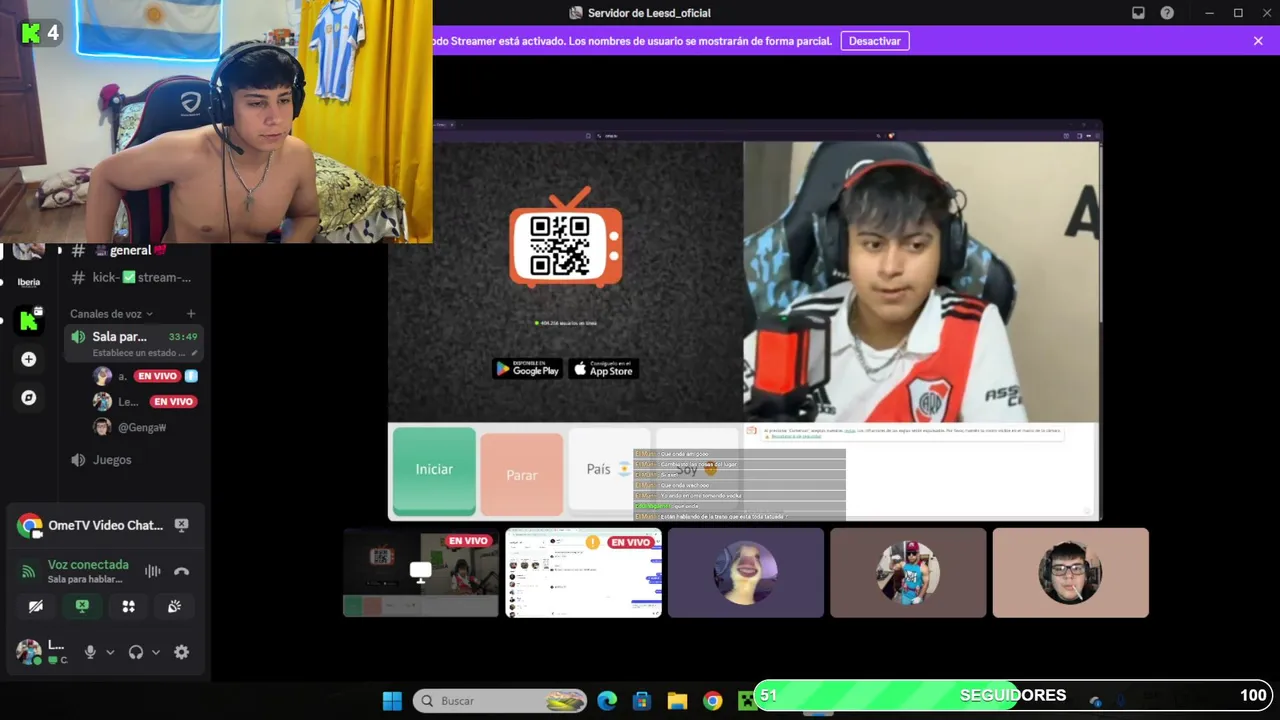Screen dimensions: 1280x720
Task: Select the first EN VIVO stream thumbnail
Action: point(421,573)
